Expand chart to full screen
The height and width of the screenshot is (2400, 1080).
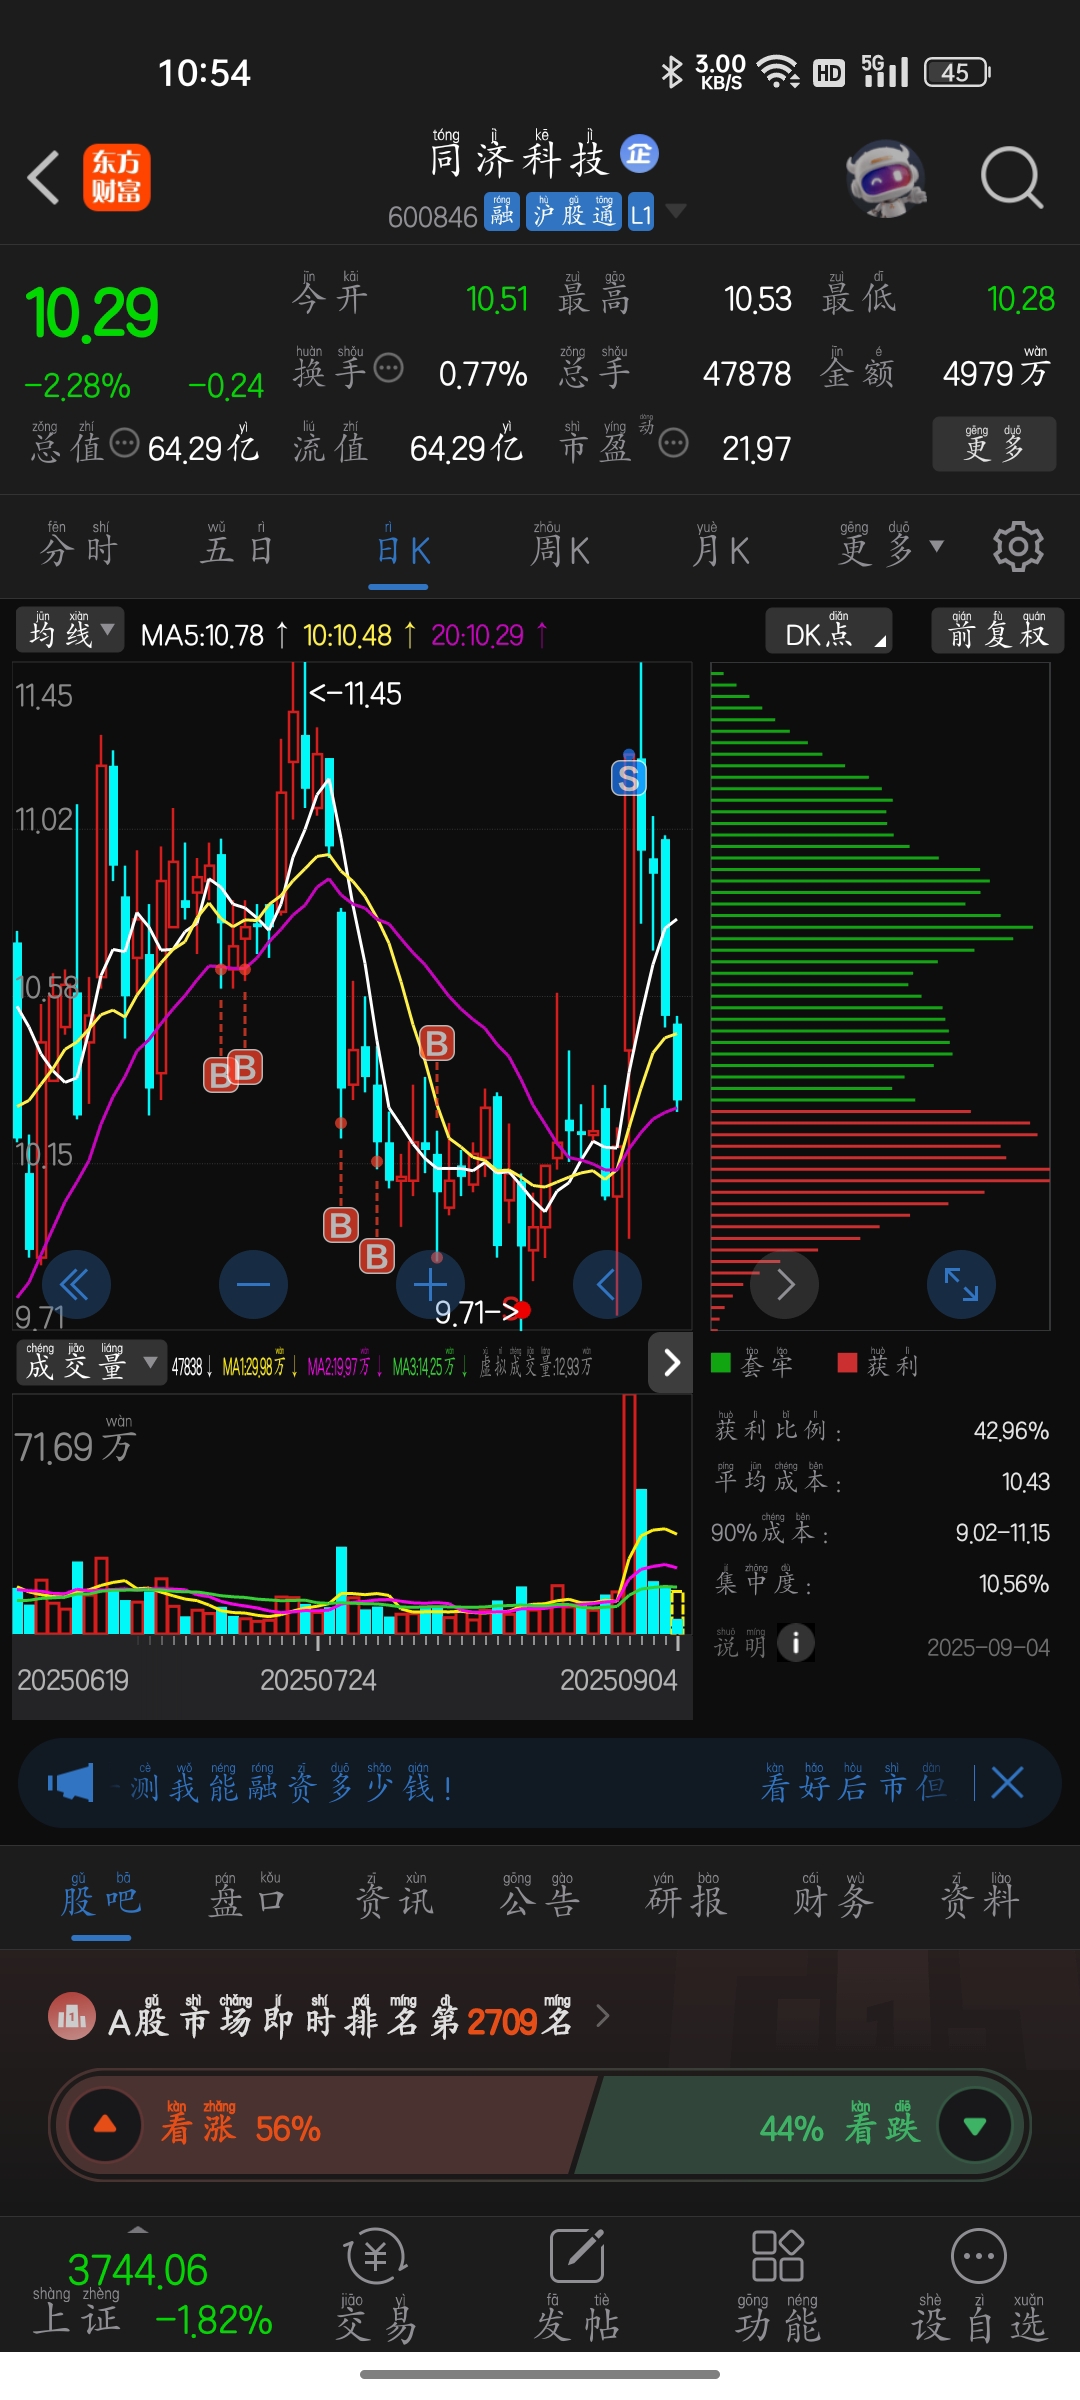click(961, 1284)
